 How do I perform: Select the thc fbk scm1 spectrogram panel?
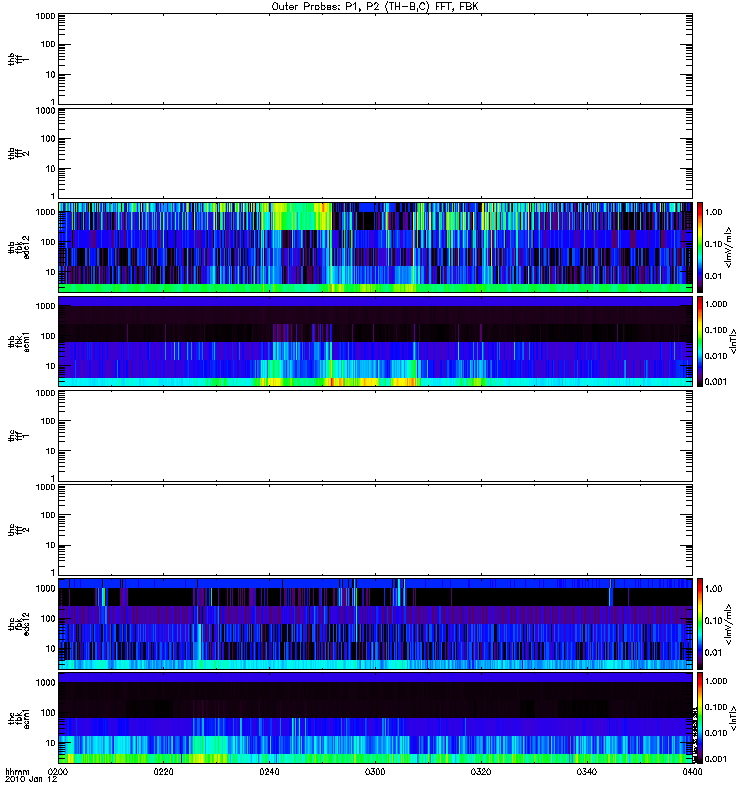375,718
